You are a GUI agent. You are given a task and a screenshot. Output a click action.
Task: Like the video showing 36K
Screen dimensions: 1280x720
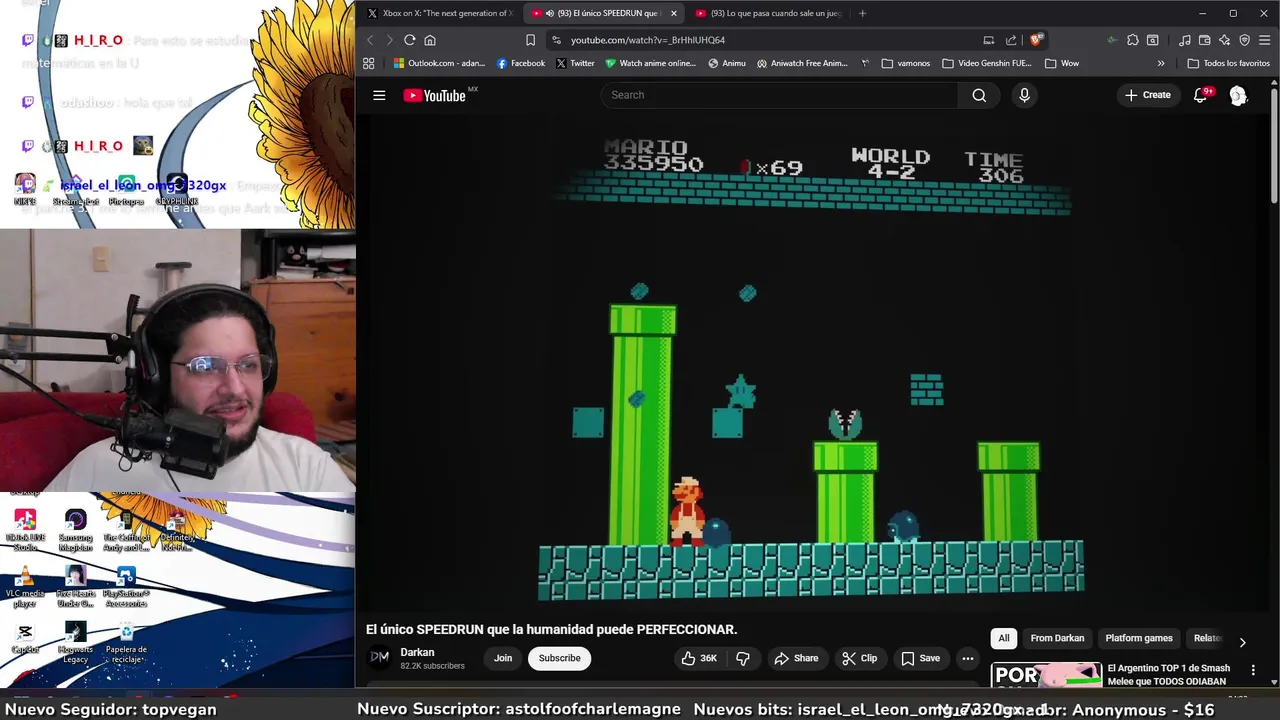click(699, 658)
